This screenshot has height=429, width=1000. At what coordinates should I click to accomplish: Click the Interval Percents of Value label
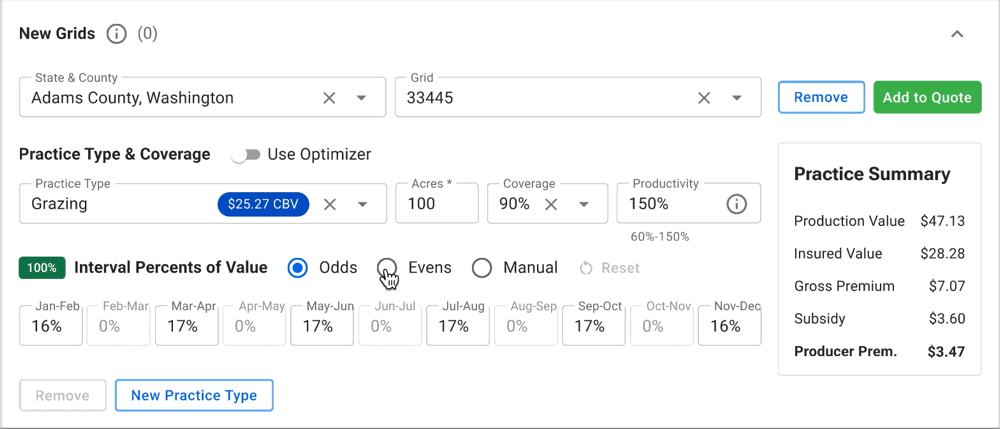(171, 268)
